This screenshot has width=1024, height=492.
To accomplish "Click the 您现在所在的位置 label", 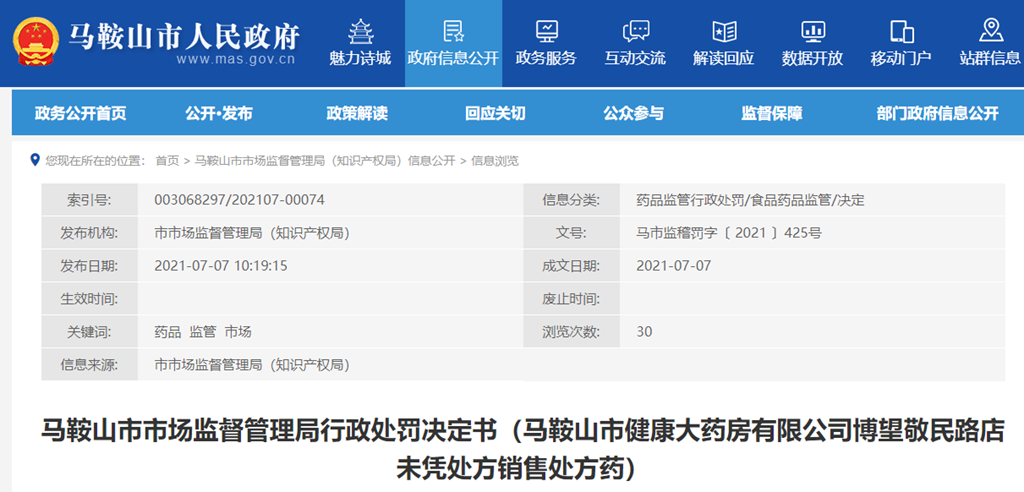I will pyautogui.click(x=95, y=161).
